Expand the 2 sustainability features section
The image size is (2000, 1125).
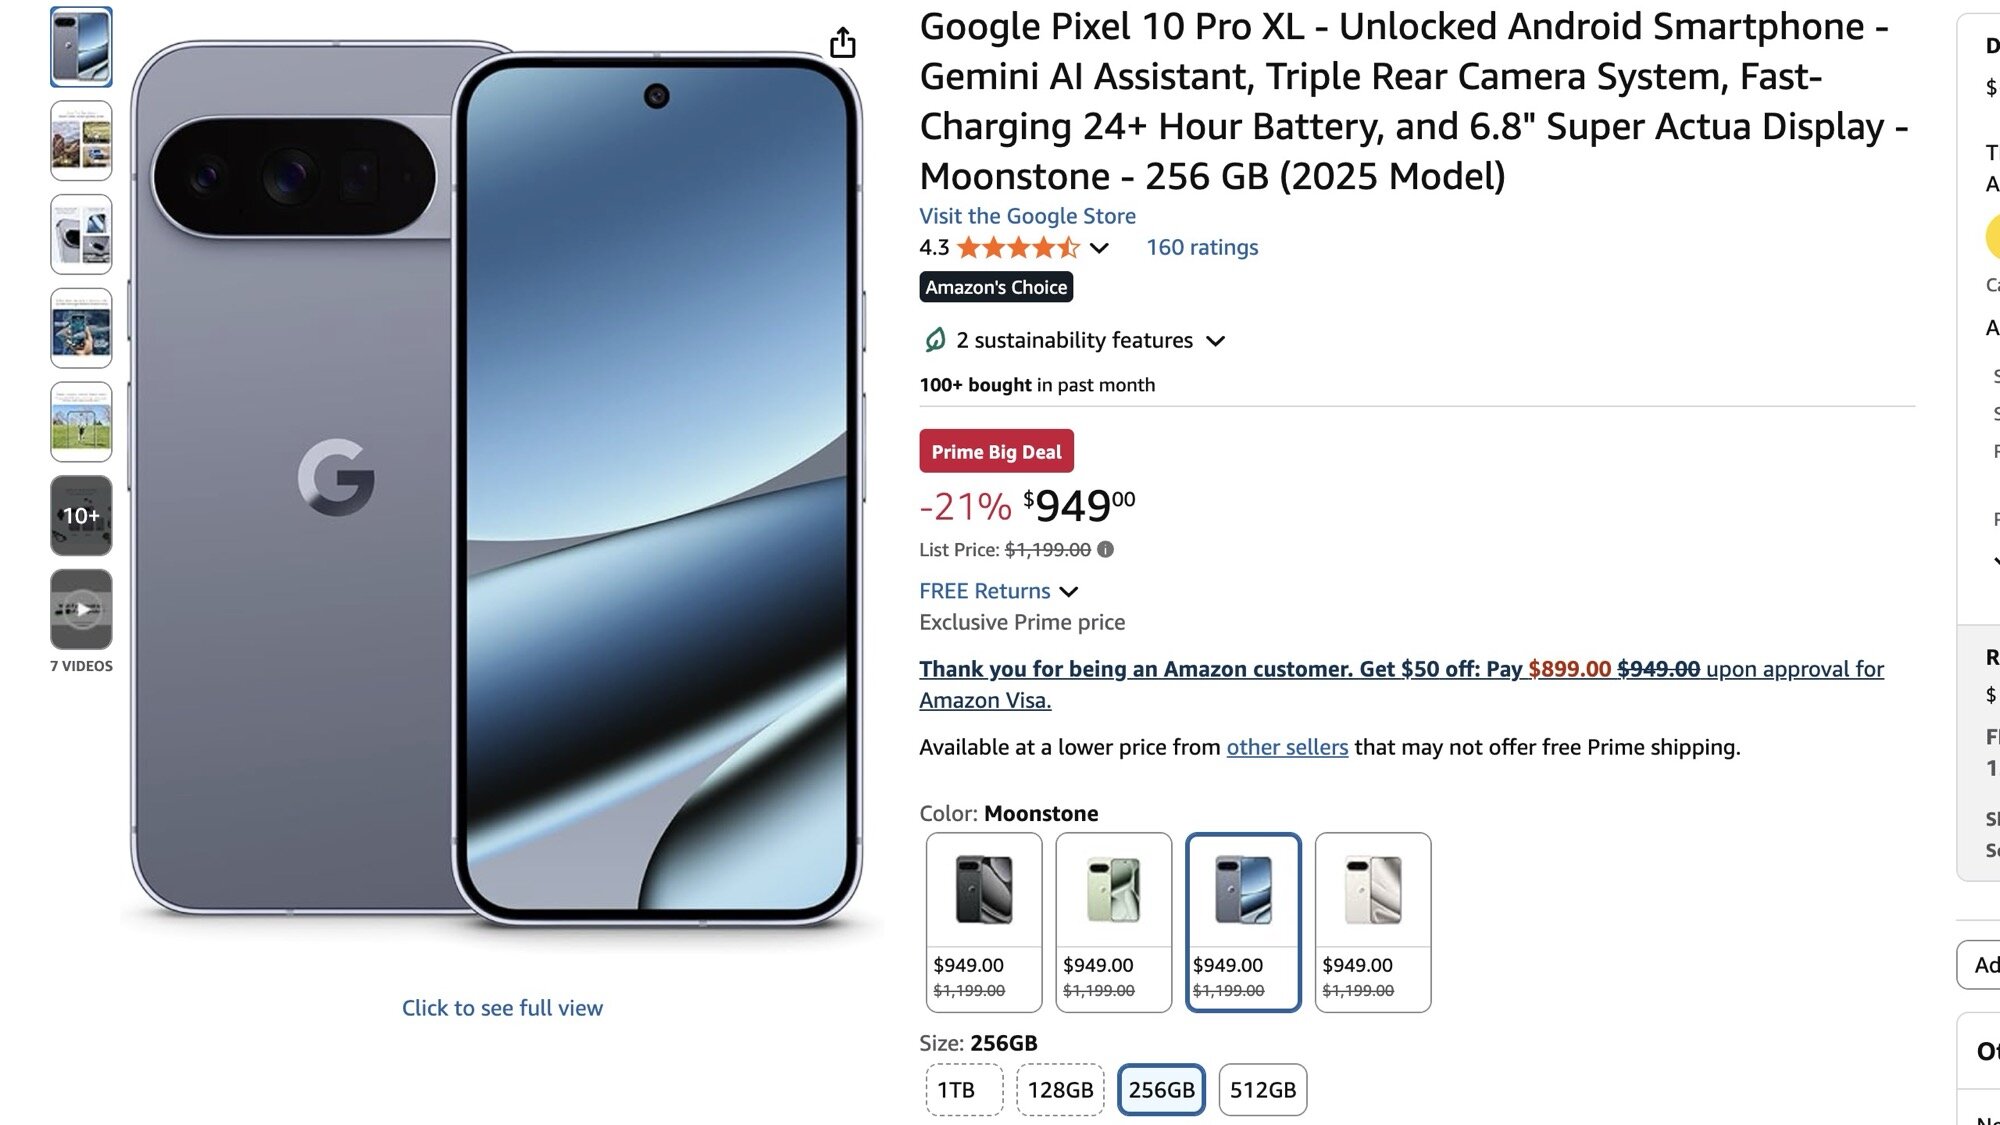click(x=1216, y=340)
